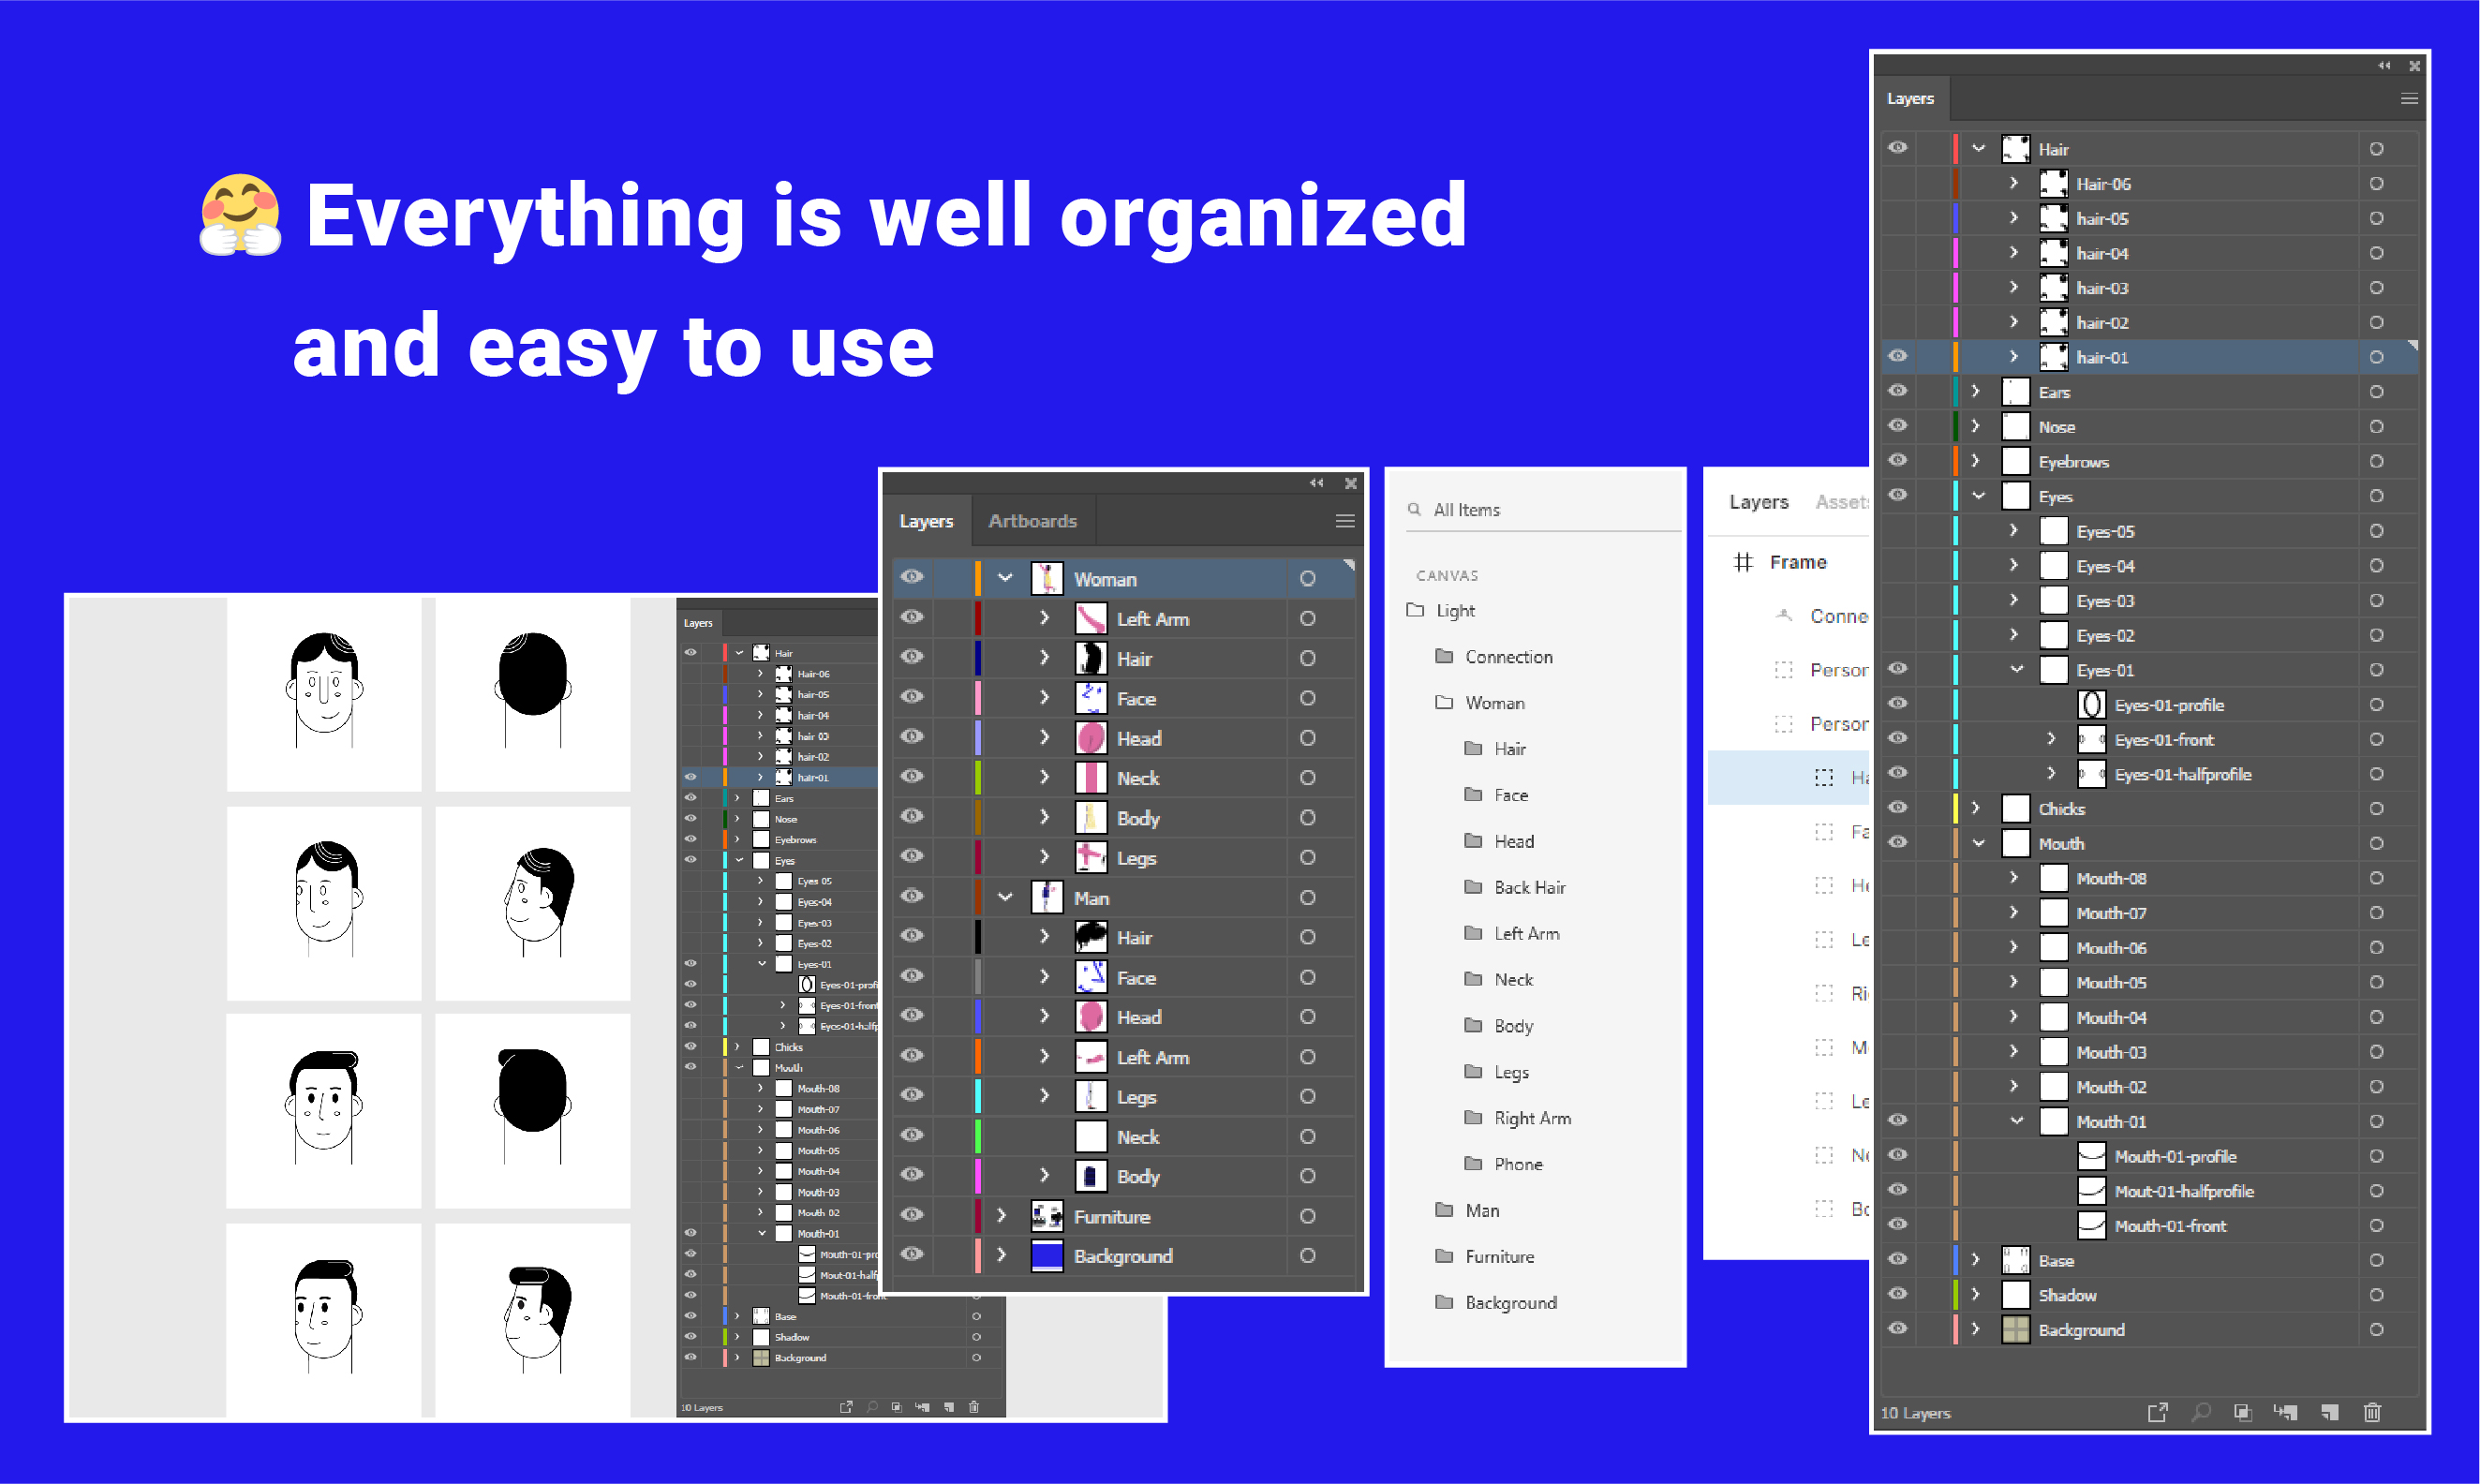
Task: Click the Frame grid icon in Frame row
Action: 1743,562
